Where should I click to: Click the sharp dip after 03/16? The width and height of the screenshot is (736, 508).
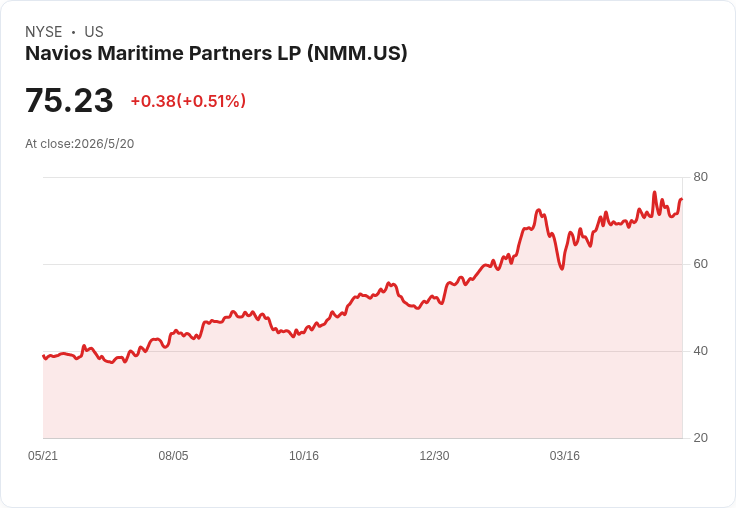(562, 269)
